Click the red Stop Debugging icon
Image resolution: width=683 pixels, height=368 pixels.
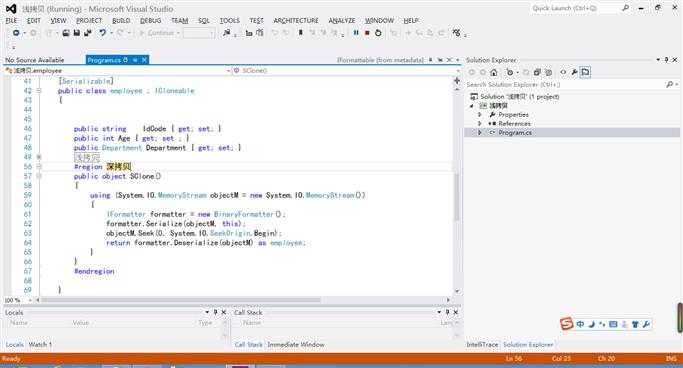[367, 33]
